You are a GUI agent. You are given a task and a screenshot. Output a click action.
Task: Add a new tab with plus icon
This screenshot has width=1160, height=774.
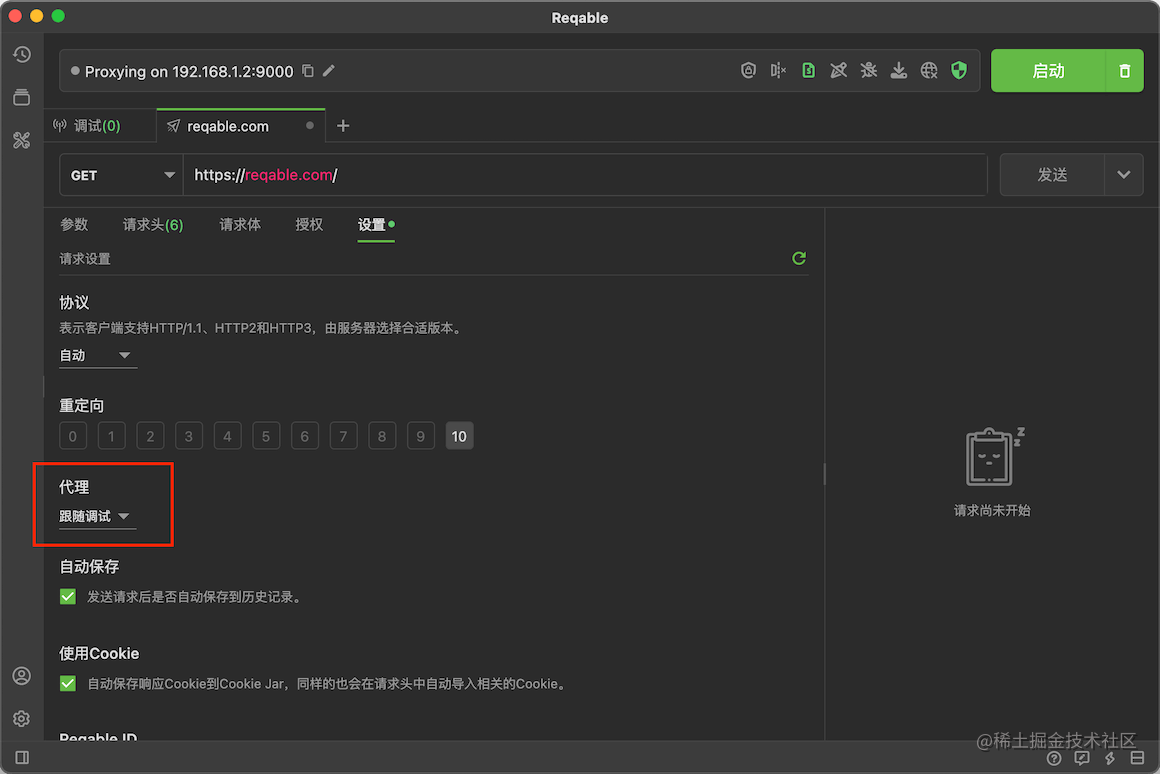pos(343,126)
